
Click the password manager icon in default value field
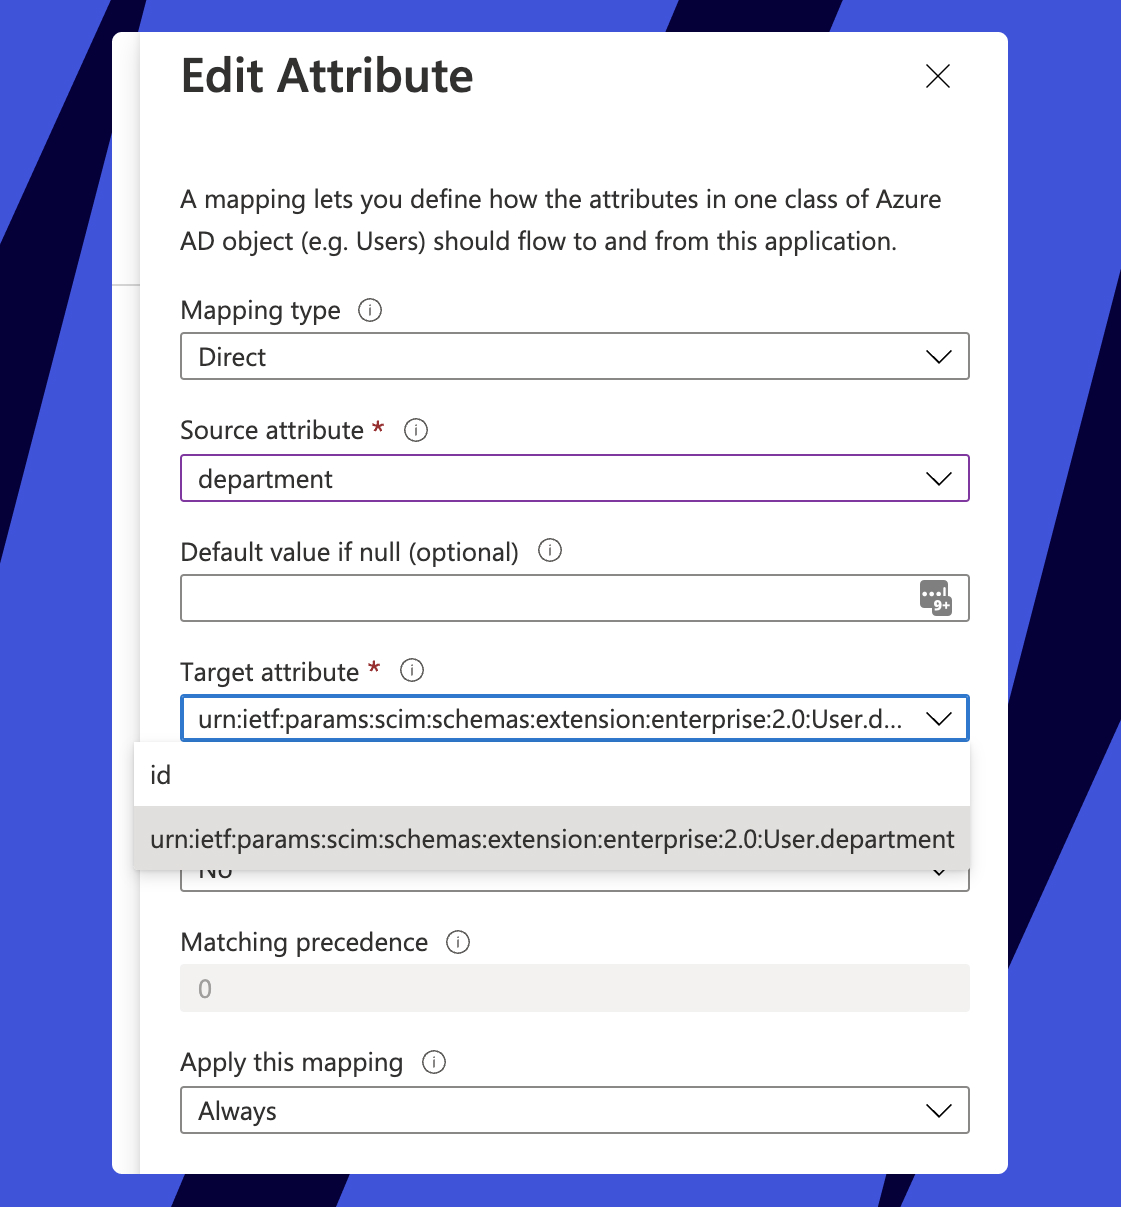click(935, 597)
